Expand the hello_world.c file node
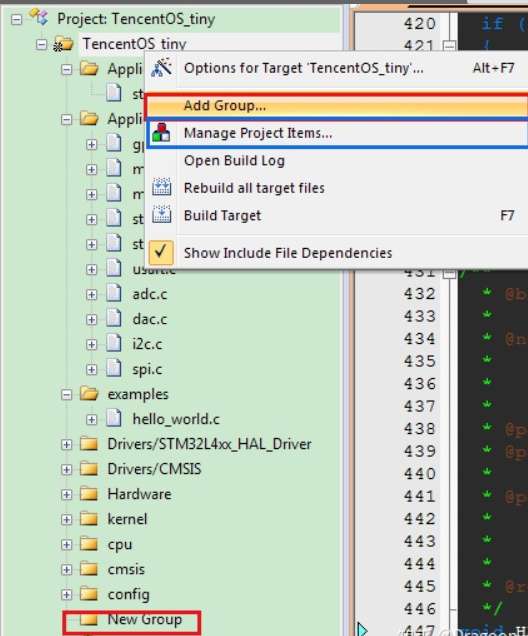 tap(92, 419)
